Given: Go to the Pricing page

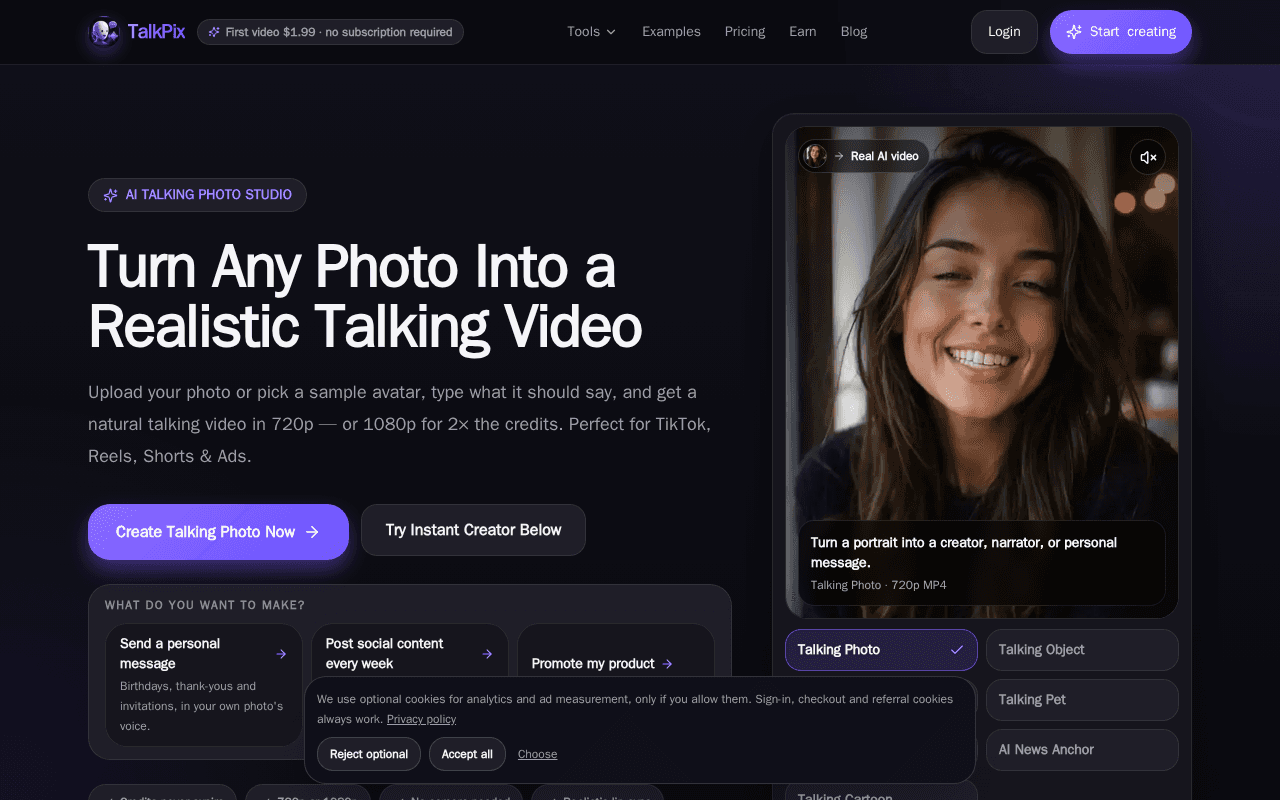Looking at the screenshot, I should [745, 32].
